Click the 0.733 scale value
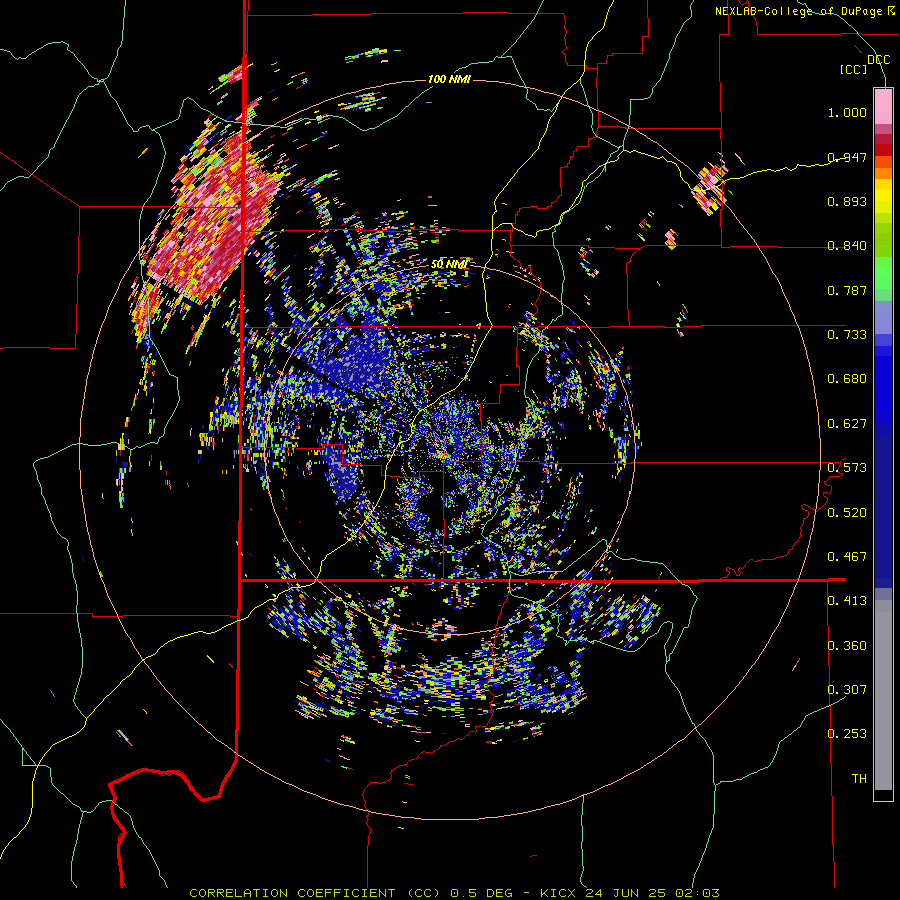Screen dimensions: 900x900 pos(847,335)
